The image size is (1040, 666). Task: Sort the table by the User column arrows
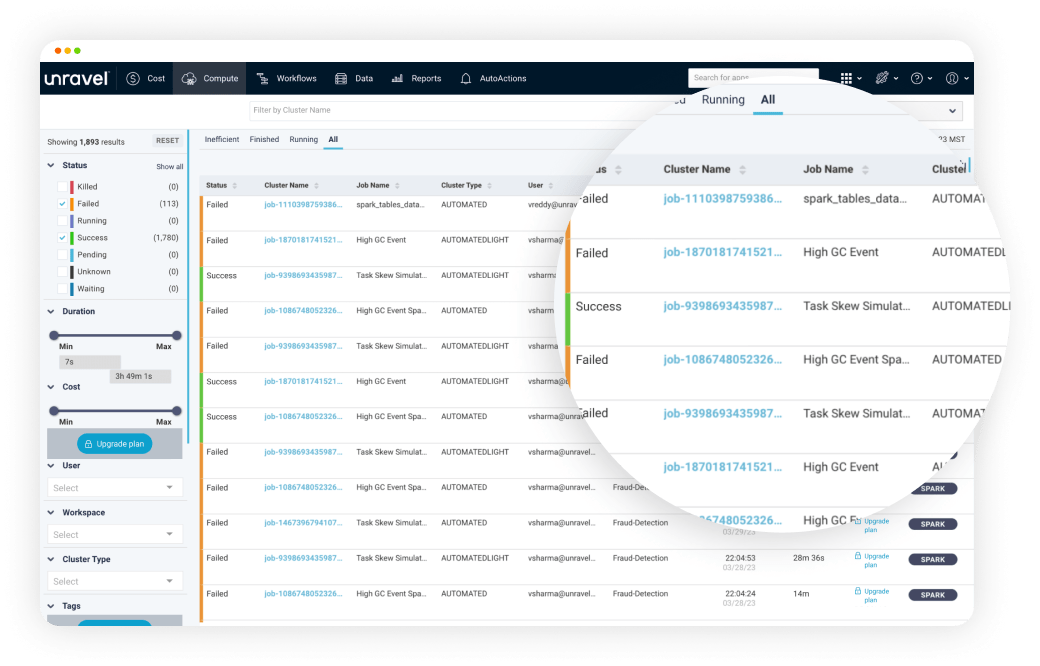(x=551, y=186)
